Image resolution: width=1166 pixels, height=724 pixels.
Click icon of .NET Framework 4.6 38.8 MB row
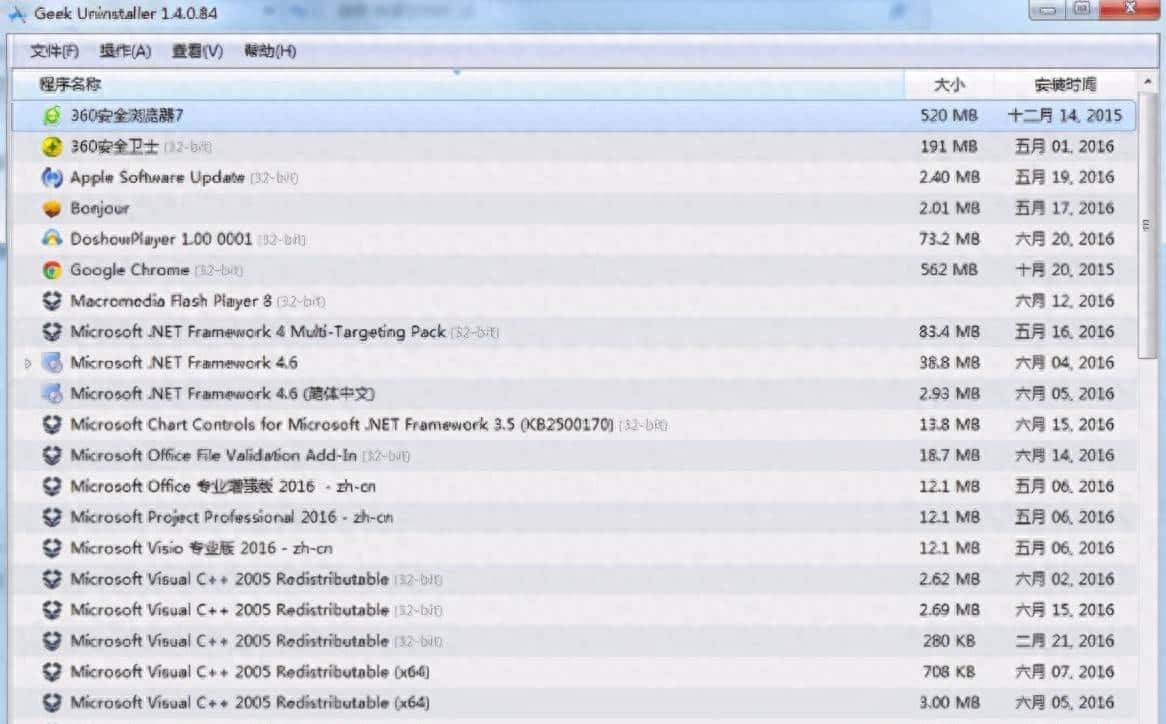(51, 363)
